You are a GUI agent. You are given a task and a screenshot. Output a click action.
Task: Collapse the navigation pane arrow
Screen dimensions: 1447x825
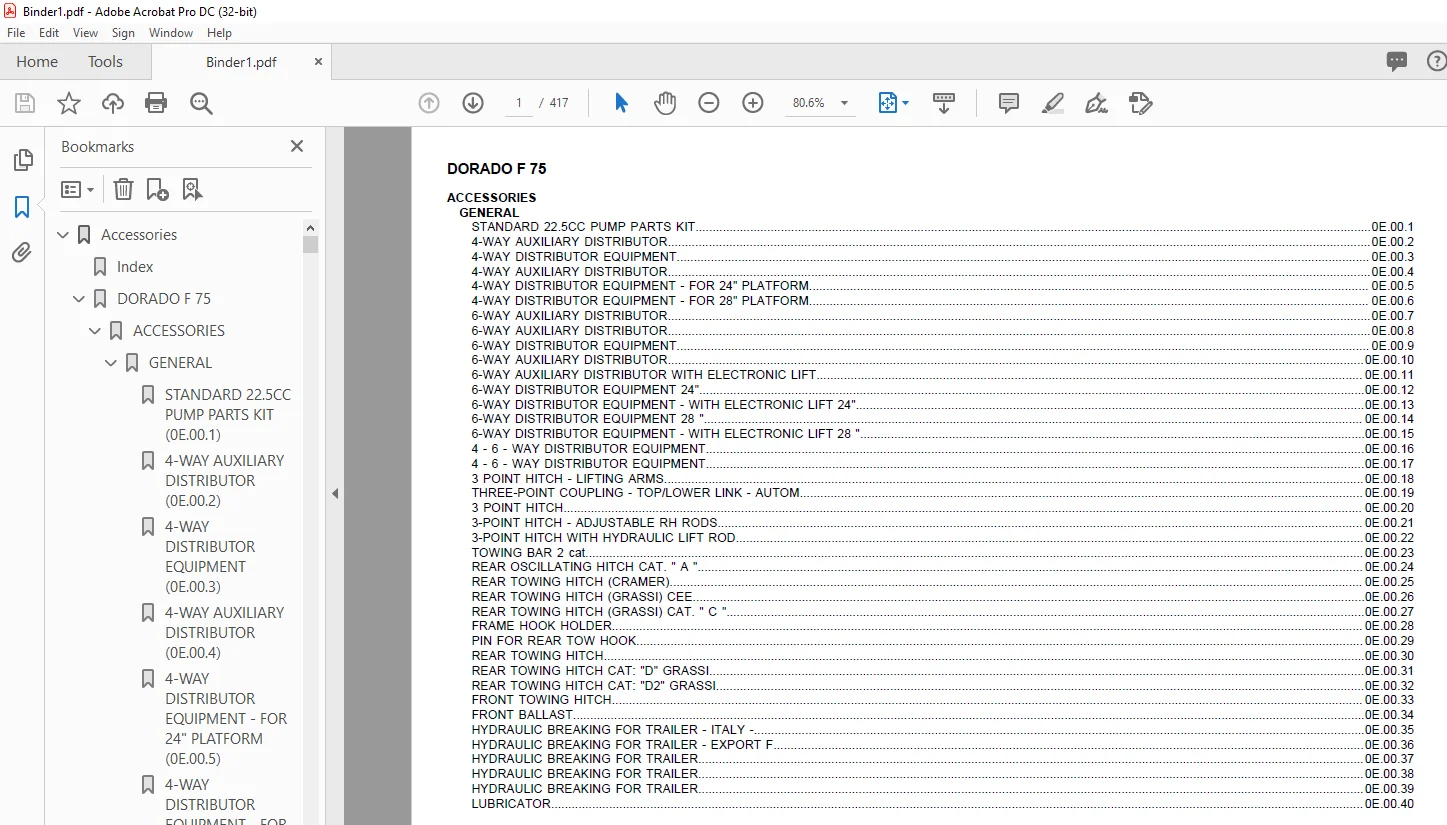(x=335, y=493)
